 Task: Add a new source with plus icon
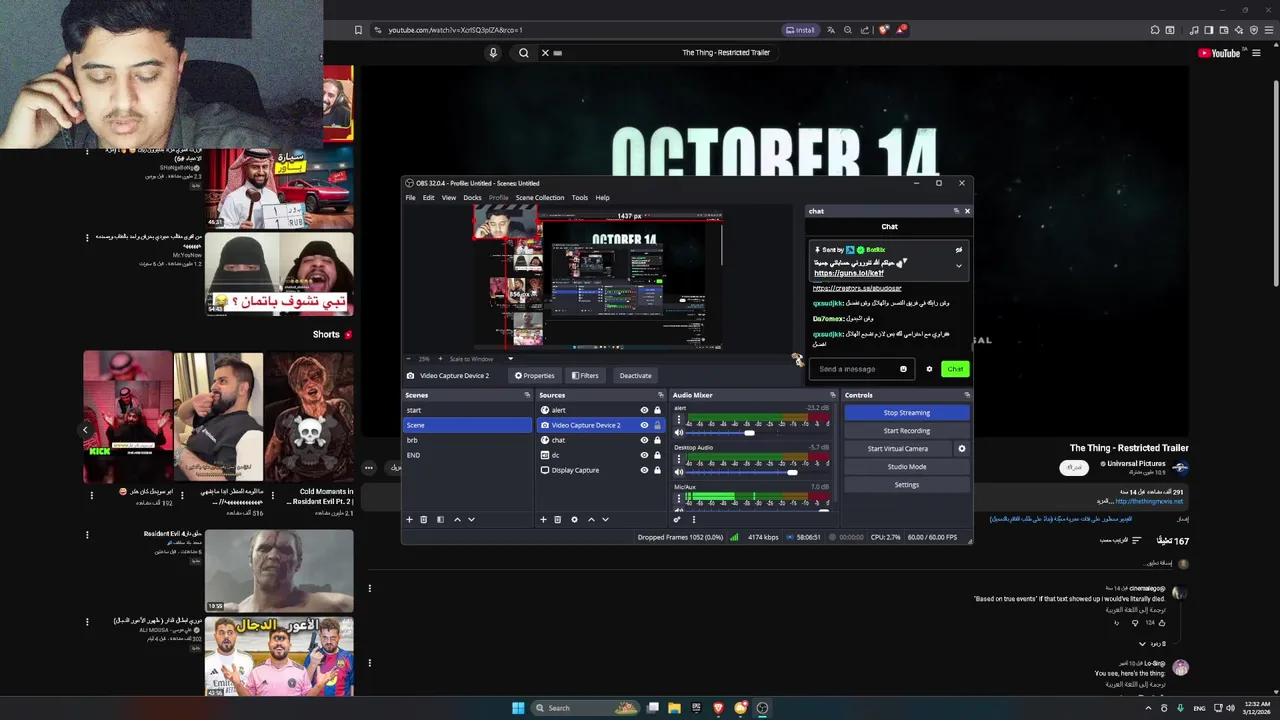543,519
